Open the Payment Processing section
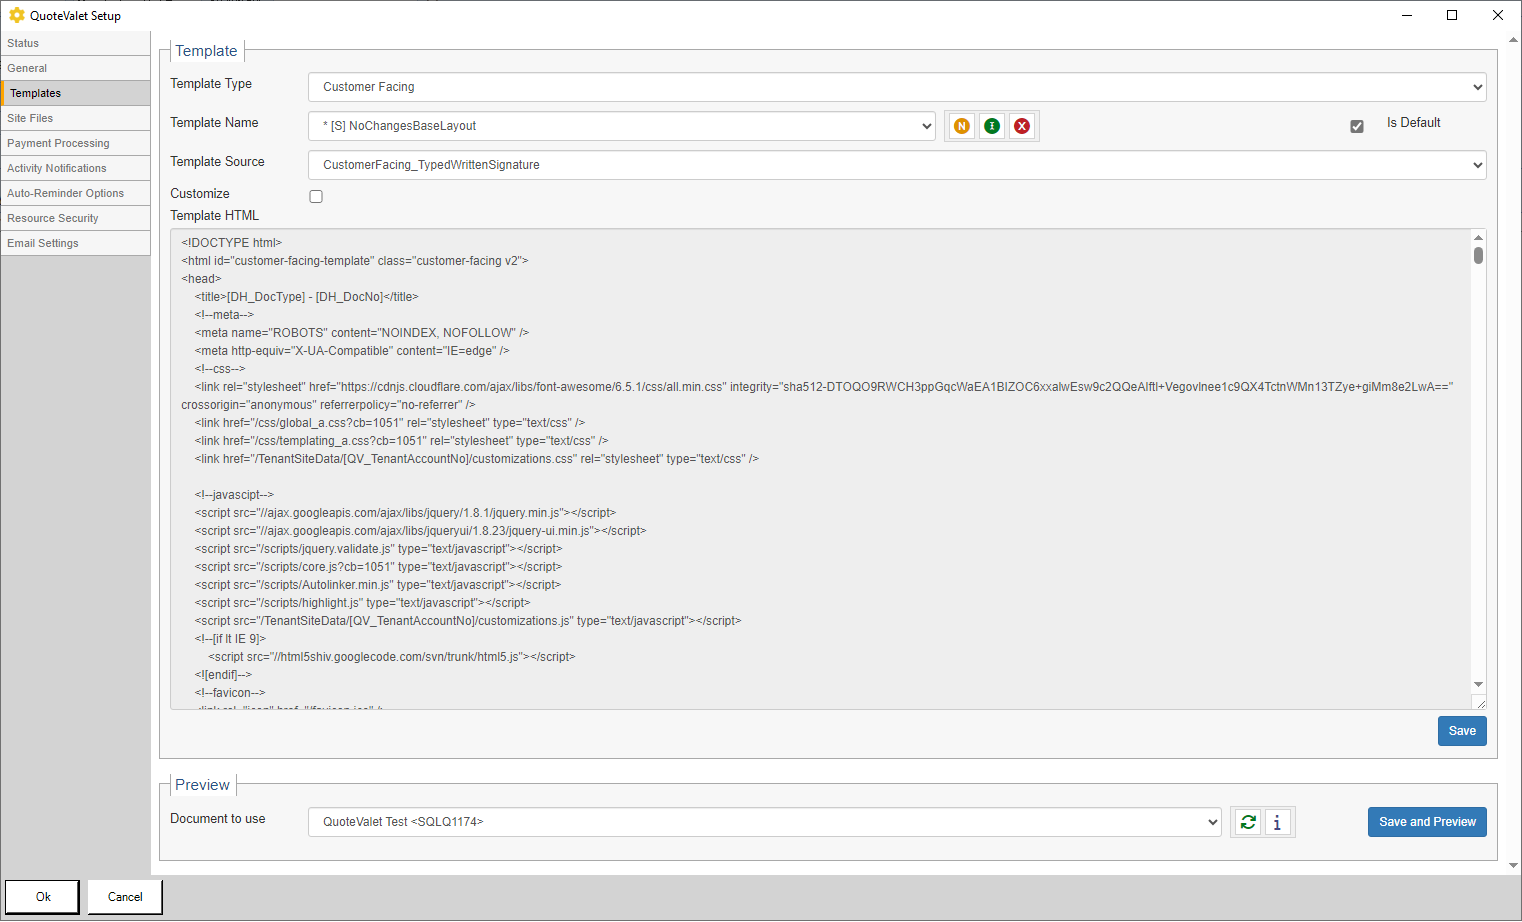This screenshot has height=922, width=1522. pyautogui.click(x=58, y=143)
